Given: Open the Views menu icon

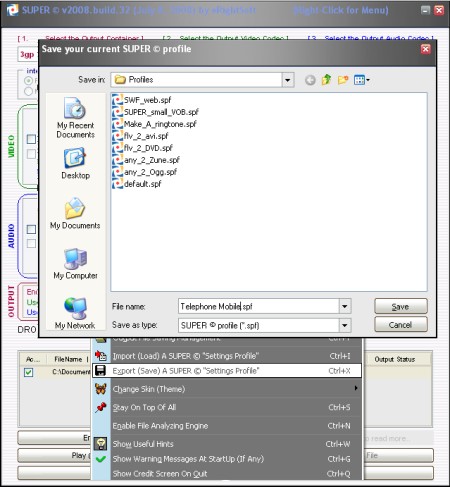Looking at the screenshot, I should pos(362,80).
